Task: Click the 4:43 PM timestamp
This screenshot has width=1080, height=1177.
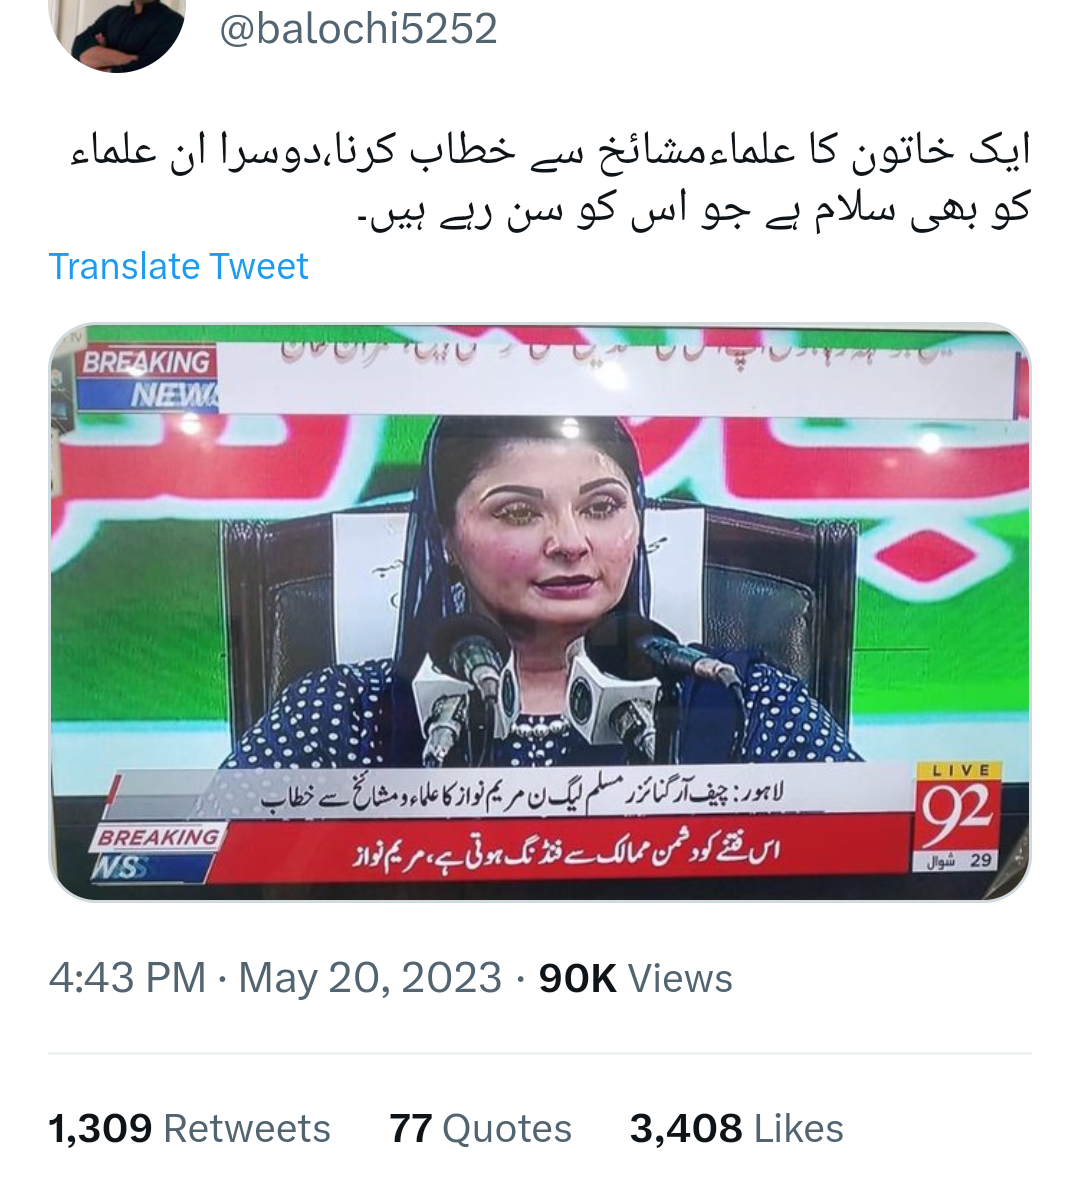Action: click(x=127, y=978)
